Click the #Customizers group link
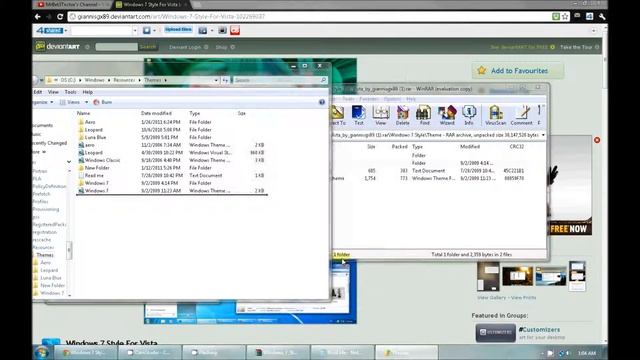 point(539,329)
